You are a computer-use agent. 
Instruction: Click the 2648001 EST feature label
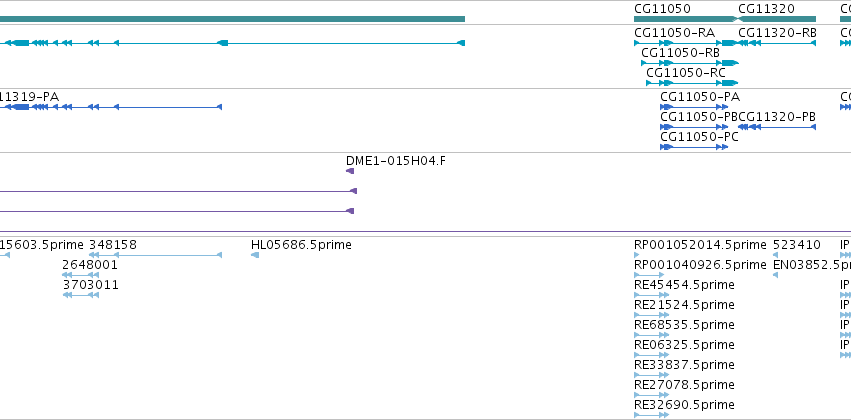[90, 265]
